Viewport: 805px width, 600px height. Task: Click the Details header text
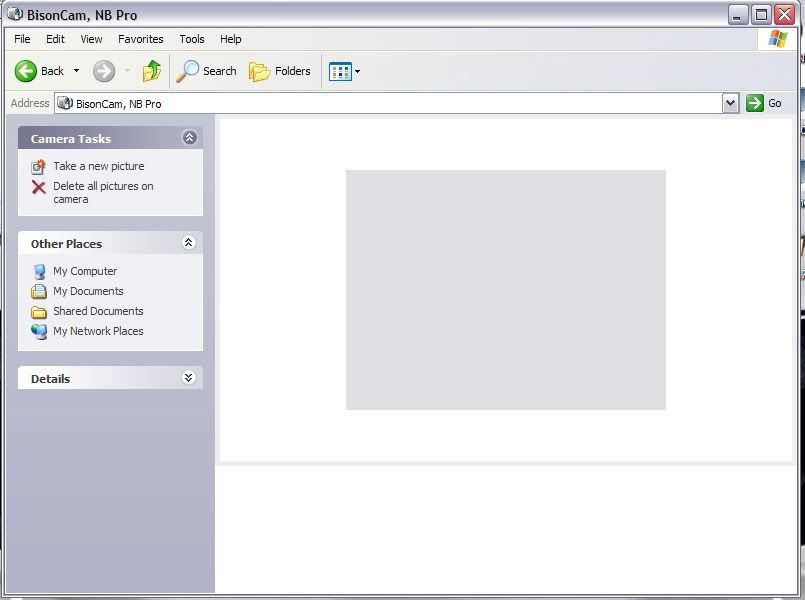click(x=50, y=379)
